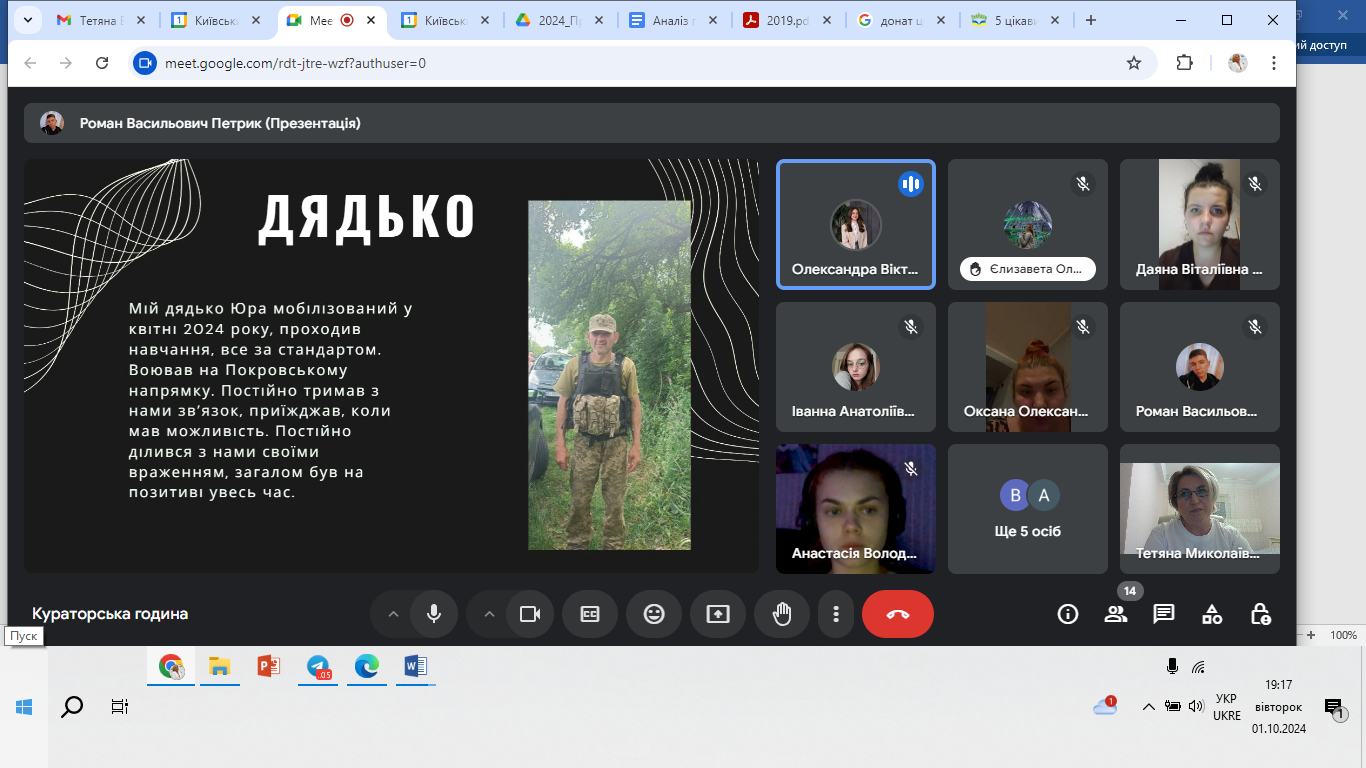This screenshot has width=1366, height=768.
Task: Click the present screen button
Action: 718,614
